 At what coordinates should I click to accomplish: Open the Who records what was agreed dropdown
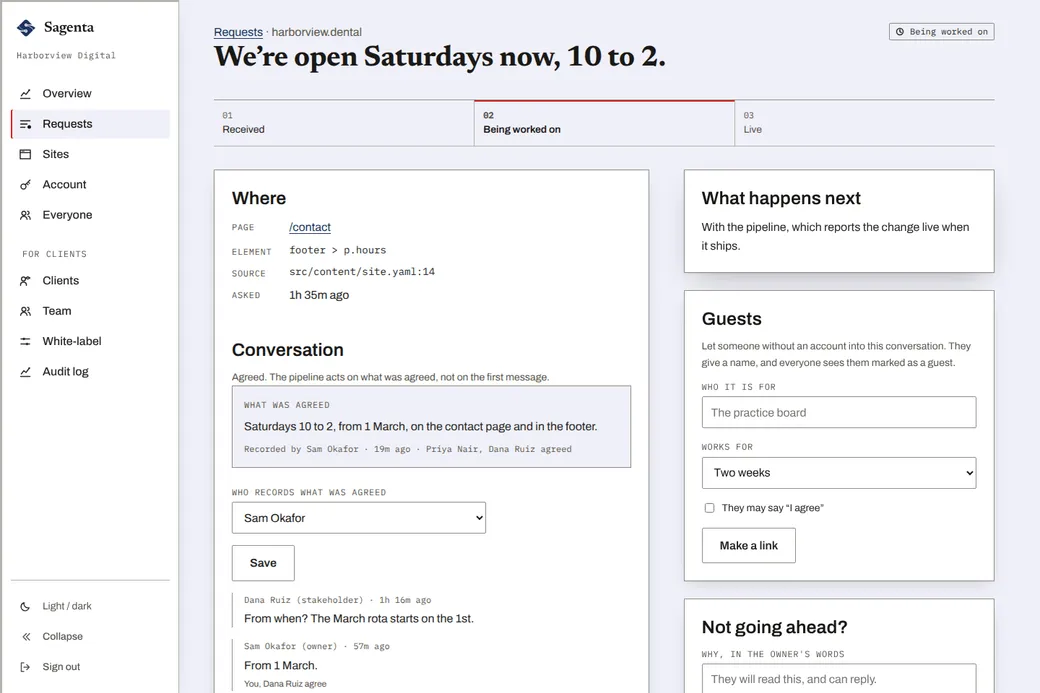359,518
